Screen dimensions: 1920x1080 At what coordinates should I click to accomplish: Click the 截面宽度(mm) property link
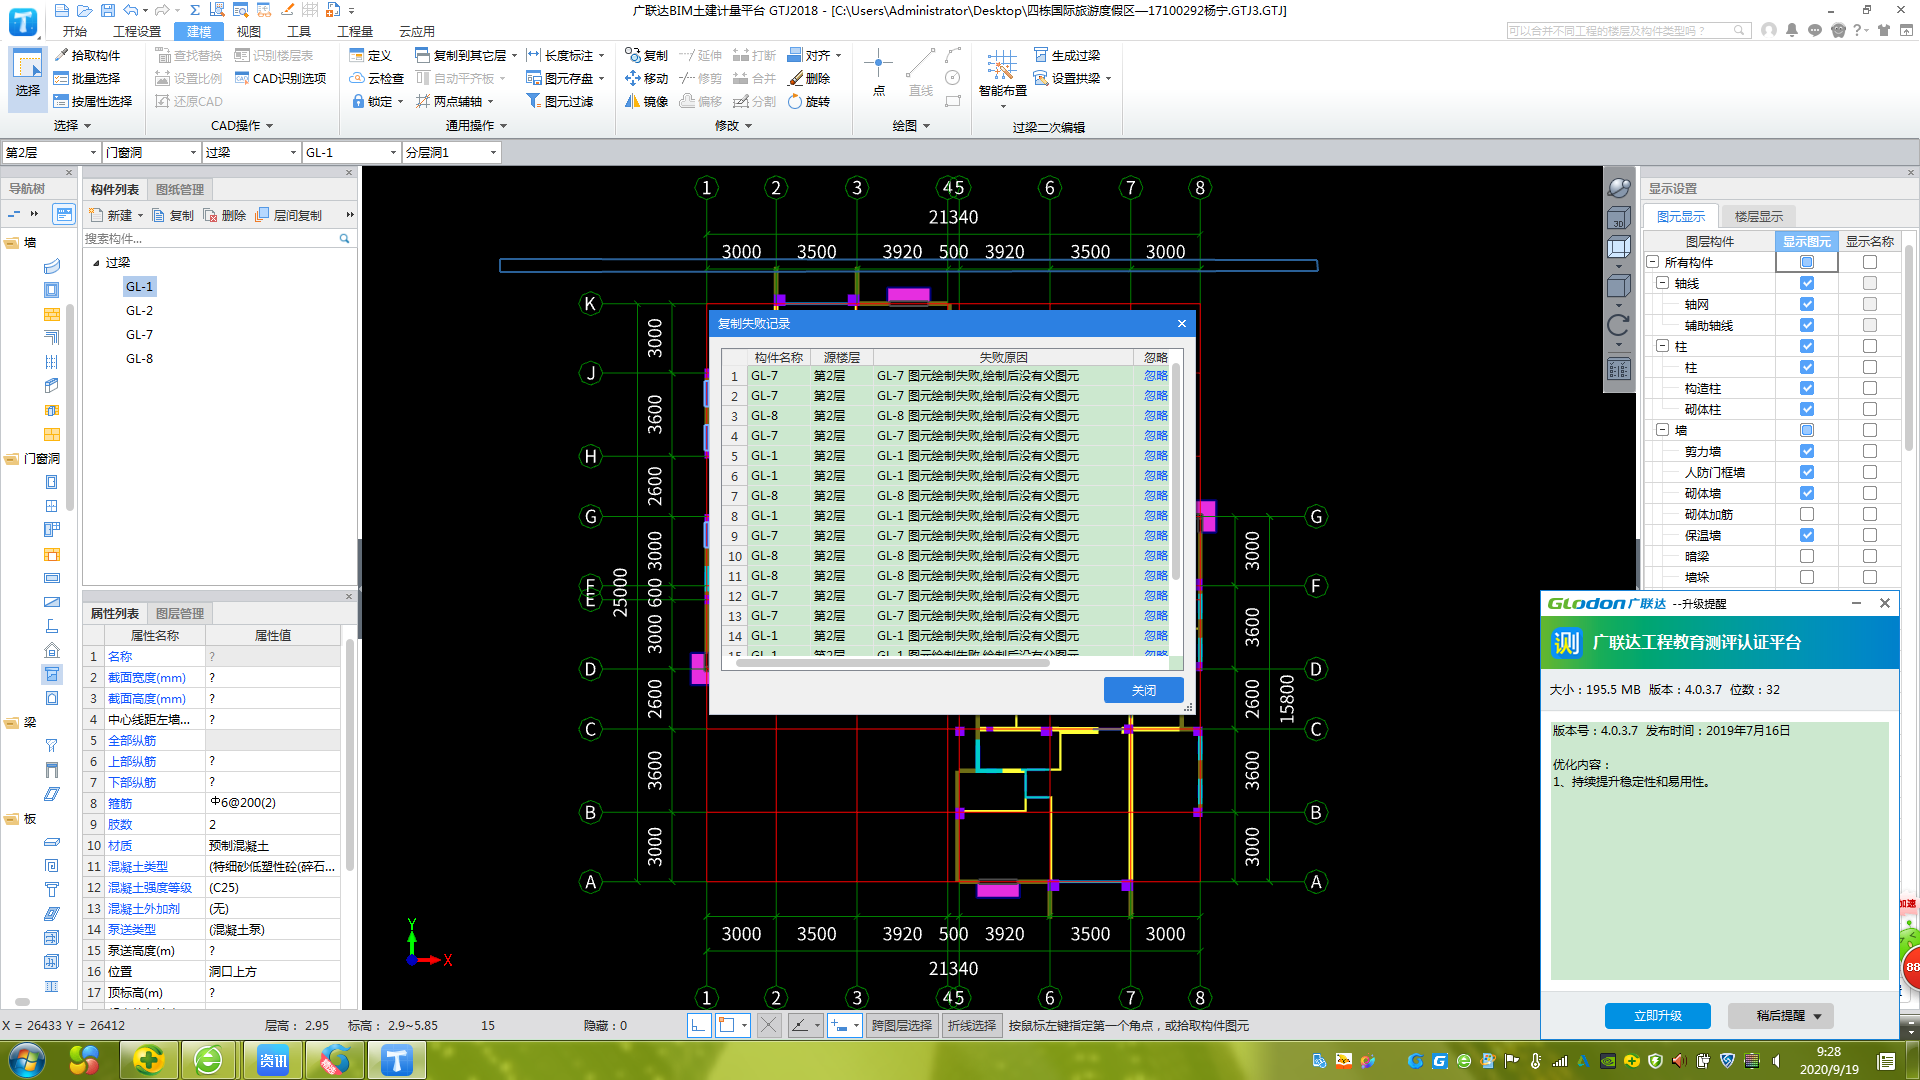147,678
